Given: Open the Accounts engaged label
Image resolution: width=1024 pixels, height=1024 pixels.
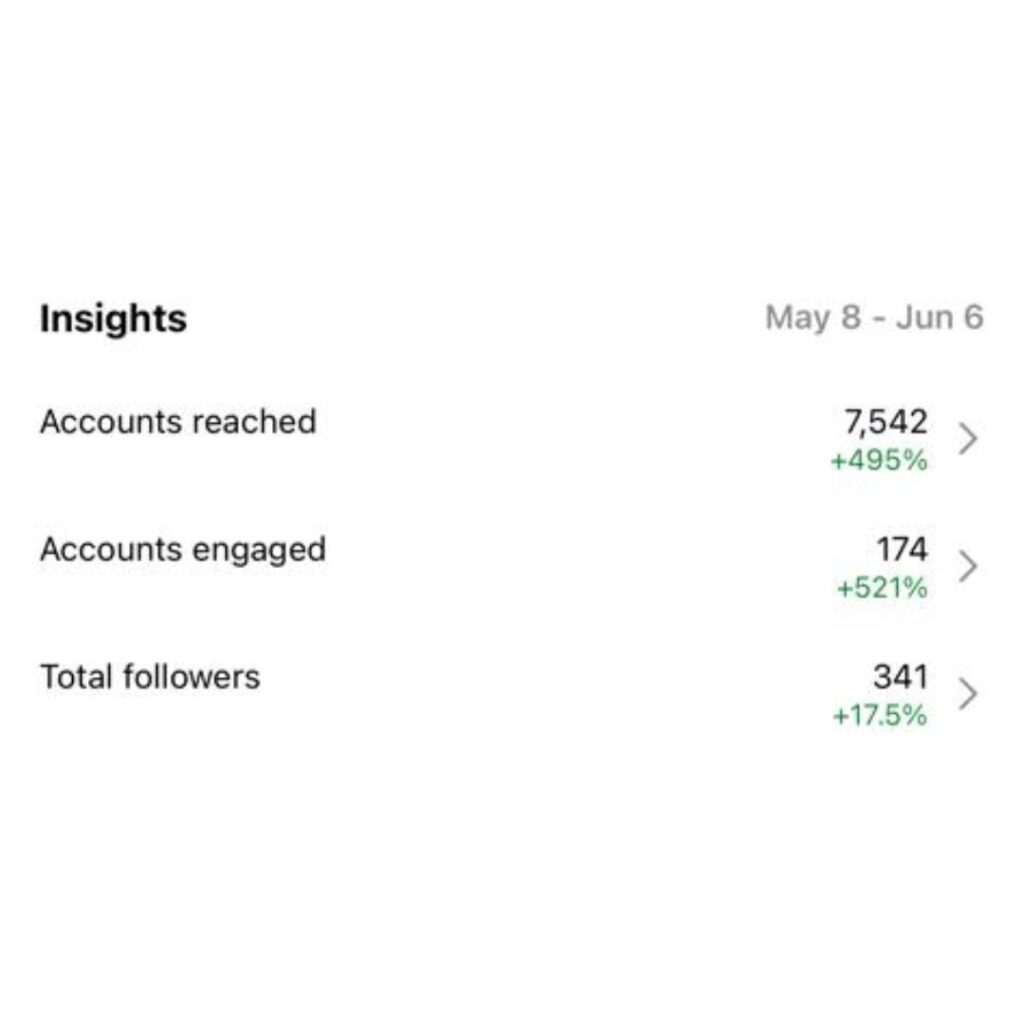Looking at the screenshot, I should [x=183, y=550].
